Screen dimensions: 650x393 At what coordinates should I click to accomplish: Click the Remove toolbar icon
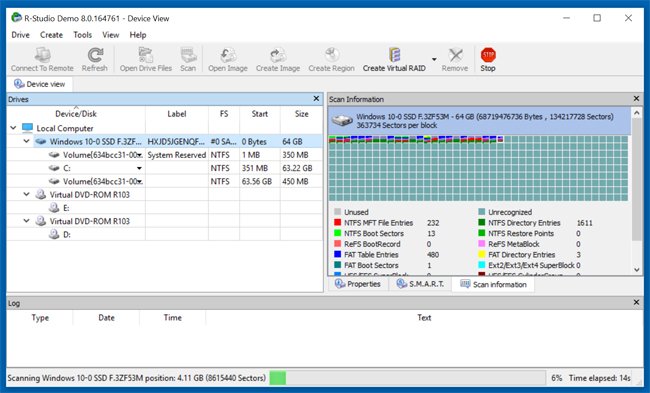(455, 59)
